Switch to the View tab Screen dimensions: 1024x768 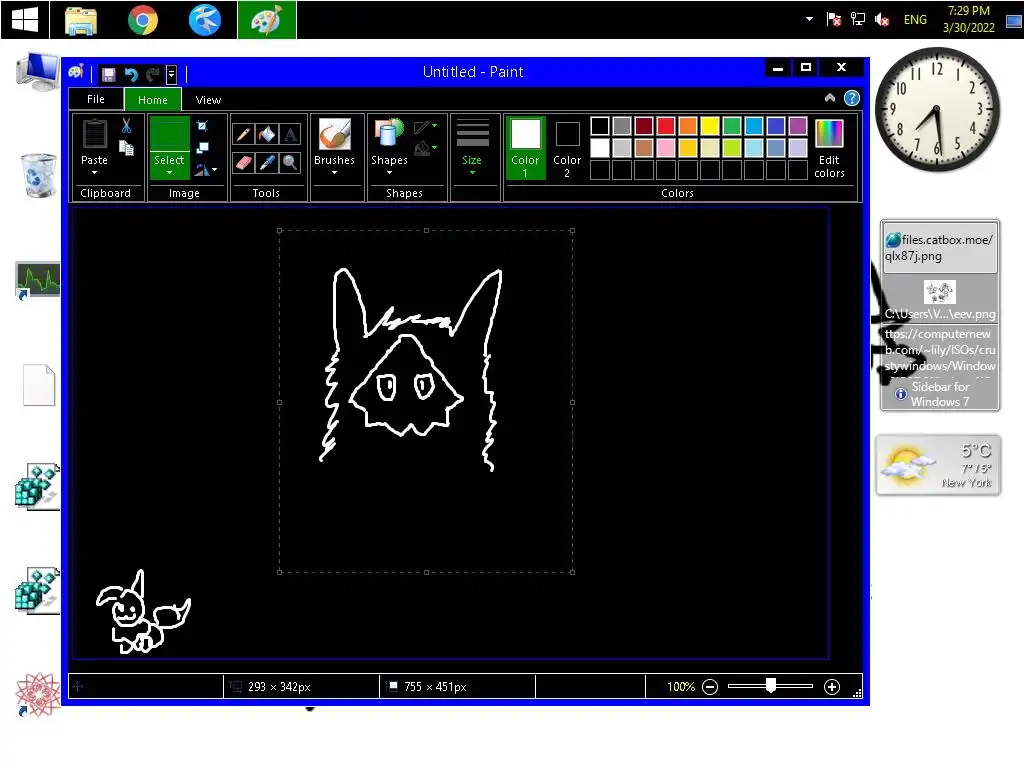point(208,100)
